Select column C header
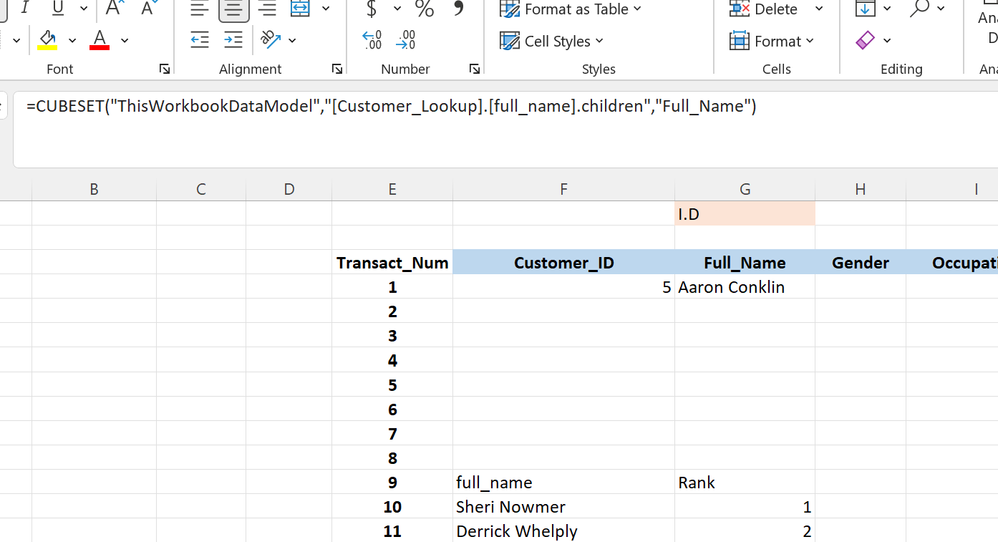The height and width of the screenshot is (542, 998). click(x=201, y=189)
